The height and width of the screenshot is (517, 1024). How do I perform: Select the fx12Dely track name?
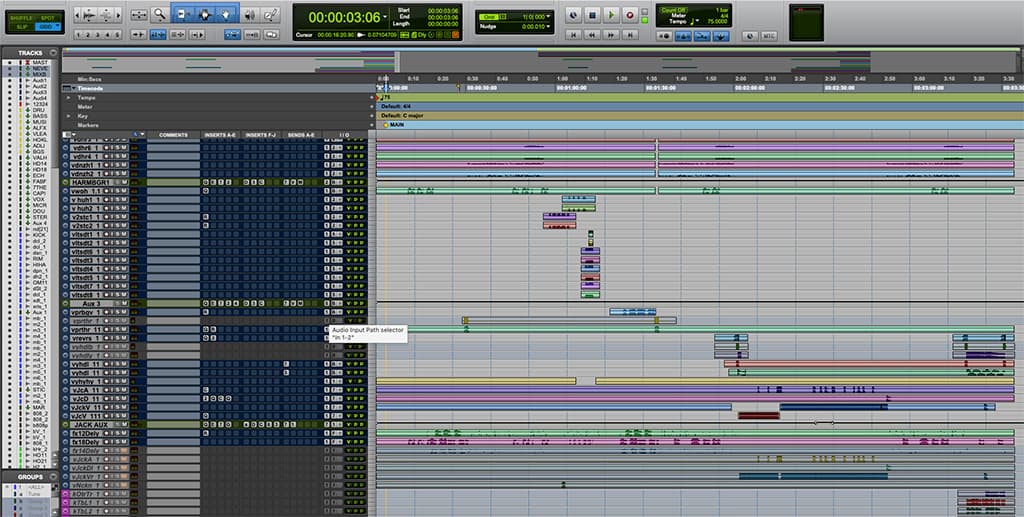pyautogui.click(x=86, y=433)
